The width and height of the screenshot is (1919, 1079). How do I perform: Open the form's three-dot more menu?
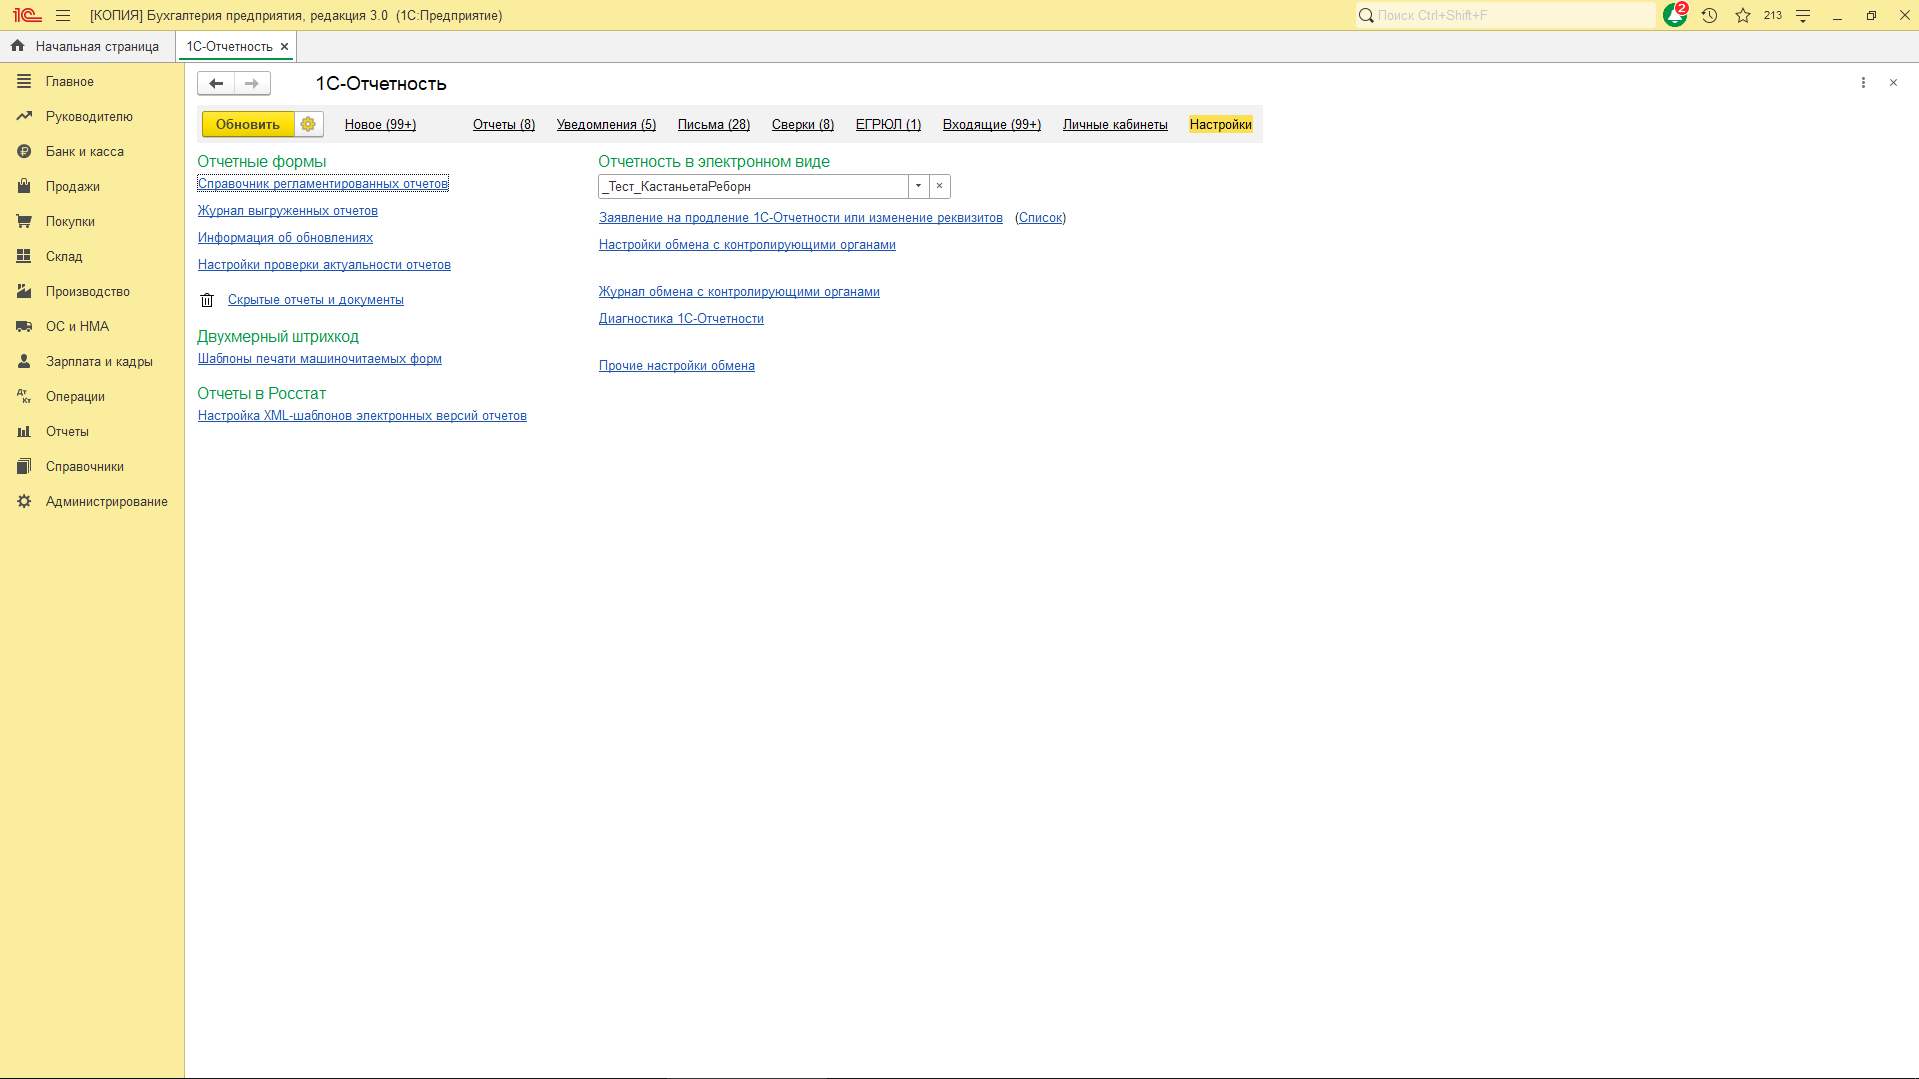(x=1863, y=83)
